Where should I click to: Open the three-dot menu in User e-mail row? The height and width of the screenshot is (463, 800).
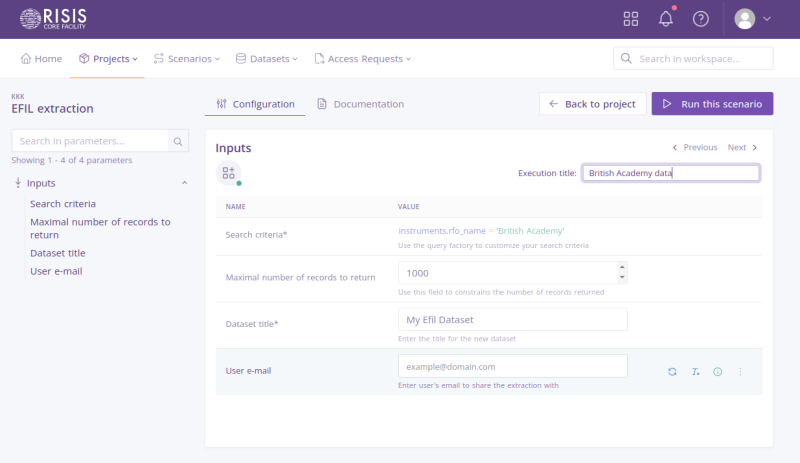[740, 372]
